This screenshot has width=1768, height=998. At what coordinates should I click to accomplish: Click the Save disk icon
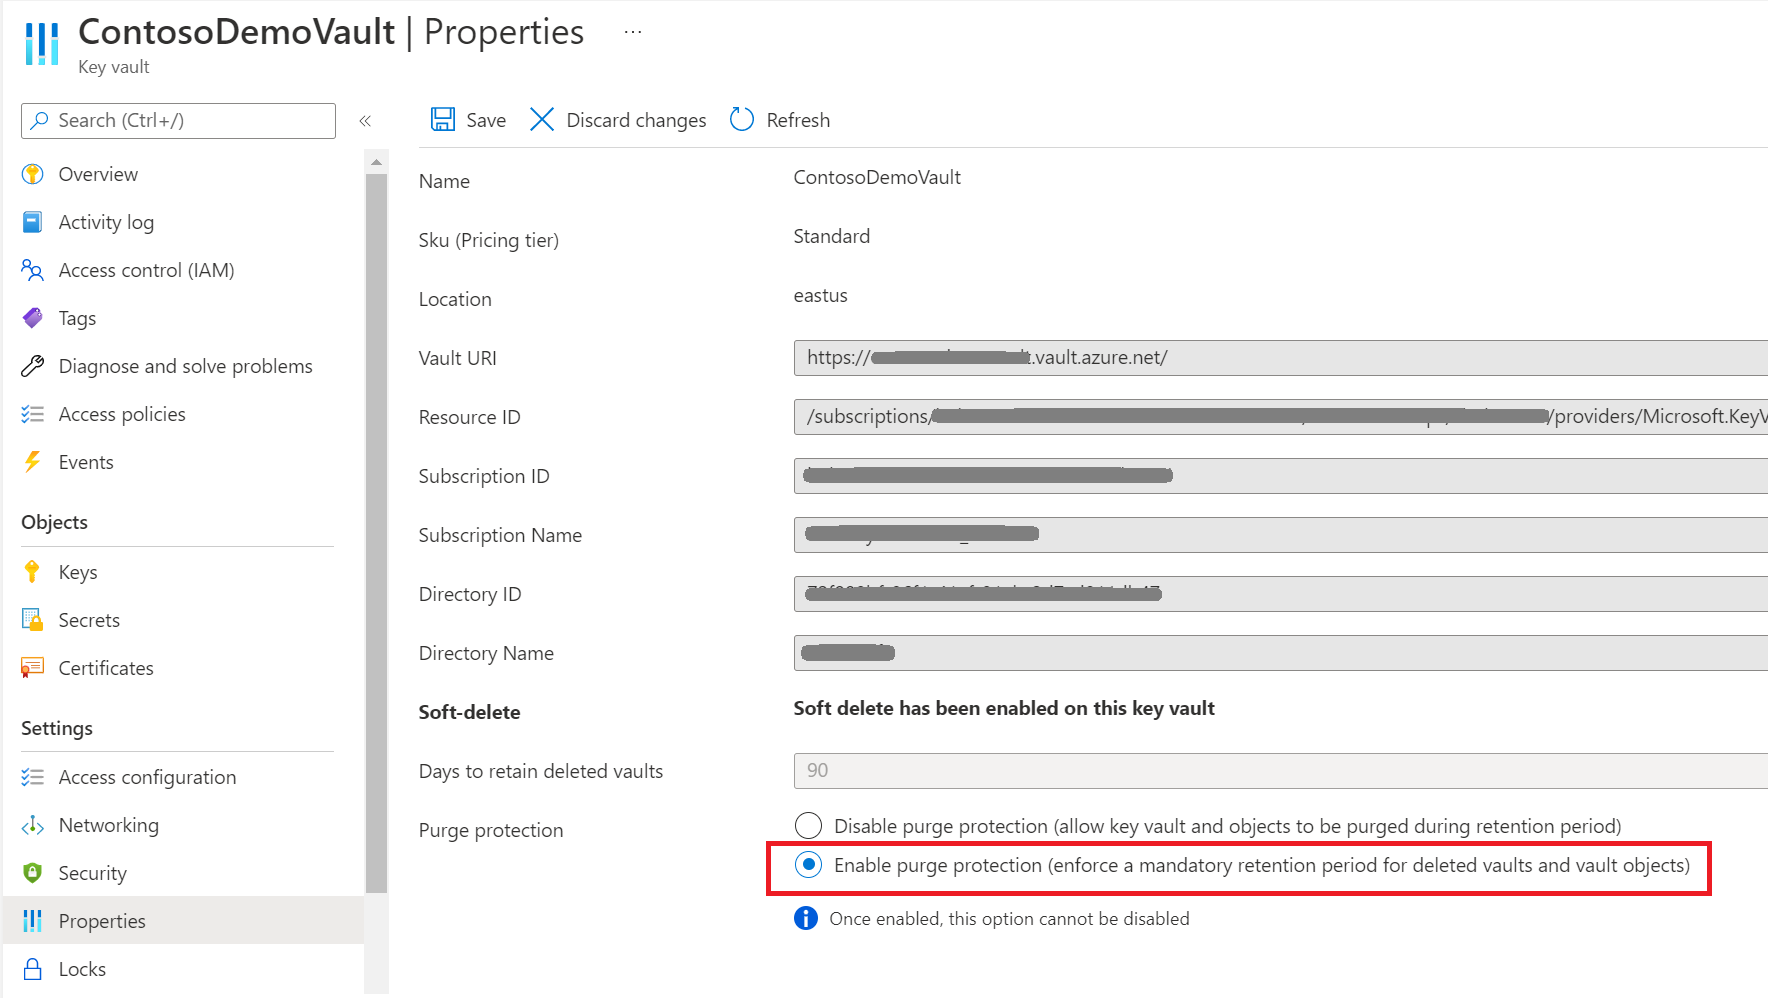pyautogui.click(x=442, y=120)
